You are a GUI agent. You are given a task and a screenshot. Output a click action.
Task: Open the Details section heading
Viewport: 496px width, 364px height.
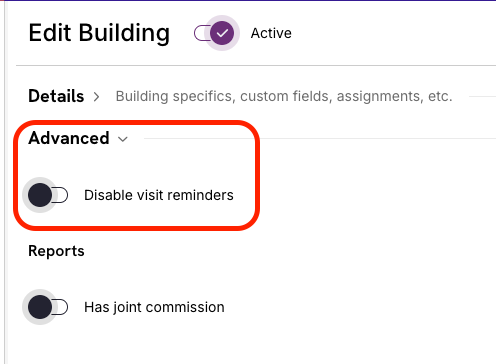tap(56, 96)
